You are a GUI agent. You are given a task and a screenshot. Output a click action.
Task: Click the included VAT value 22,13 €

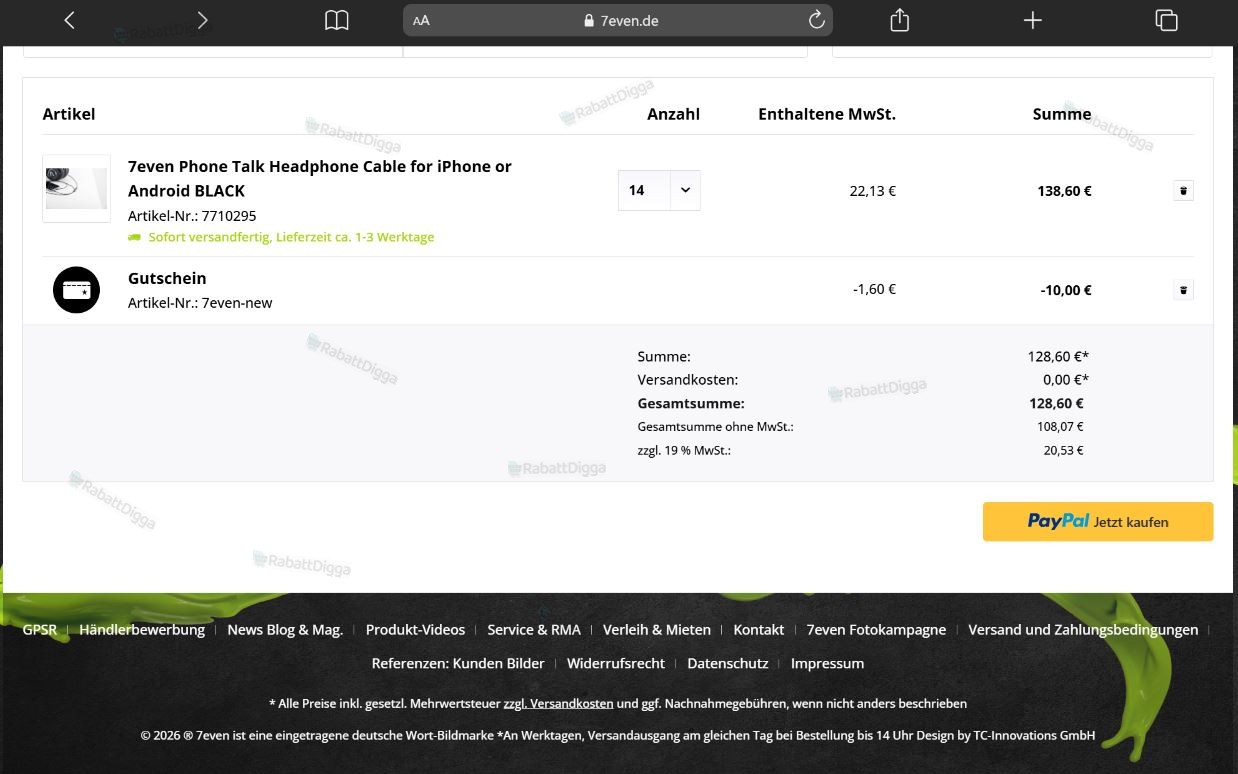pos(873,191)
